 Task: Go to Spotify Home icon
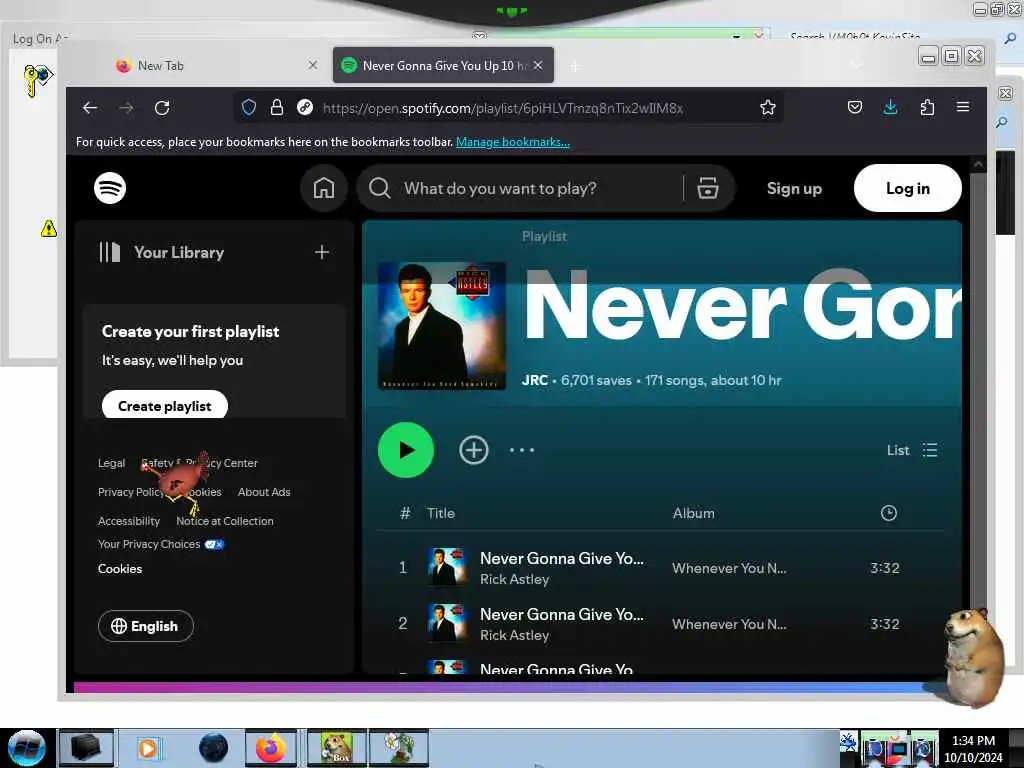tap(323, 188)
